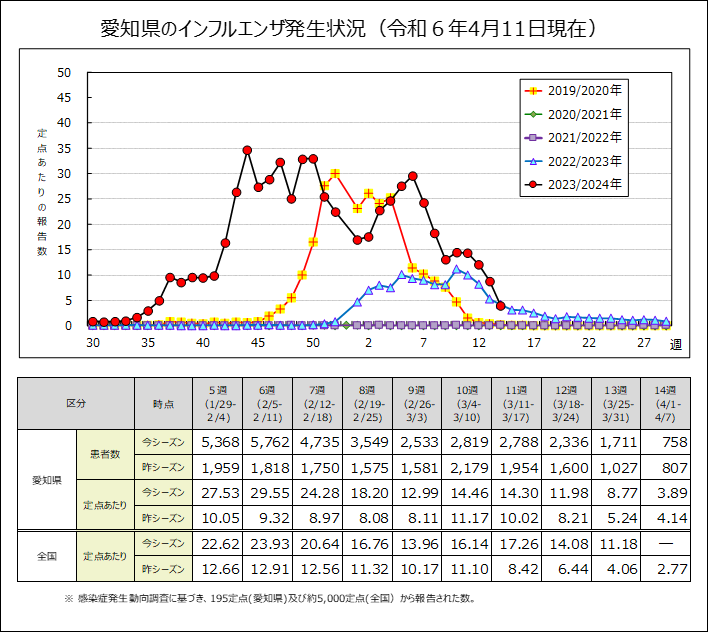Click the 12週 (3/18-3/24) column header
709x633 pixels.
pyautogui.click(x=566, y=403)
